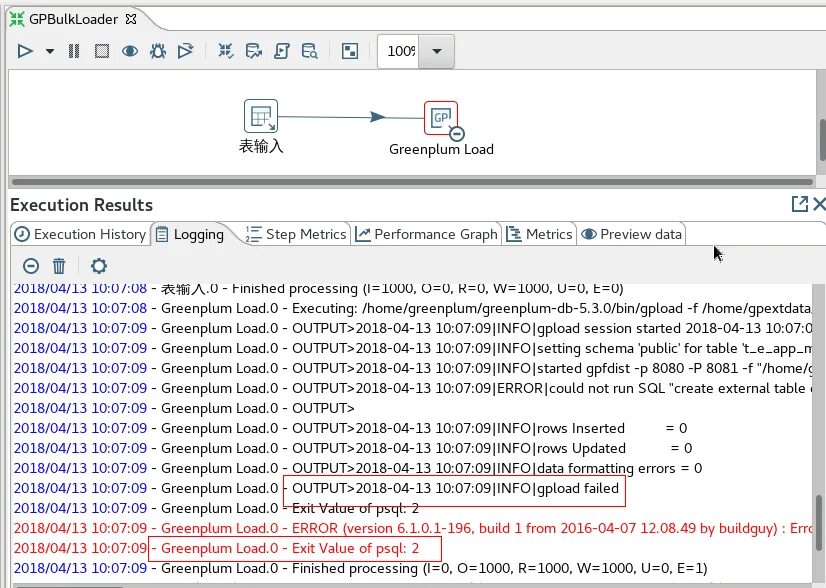Open the Step Metrics tab

pos(296,234)
